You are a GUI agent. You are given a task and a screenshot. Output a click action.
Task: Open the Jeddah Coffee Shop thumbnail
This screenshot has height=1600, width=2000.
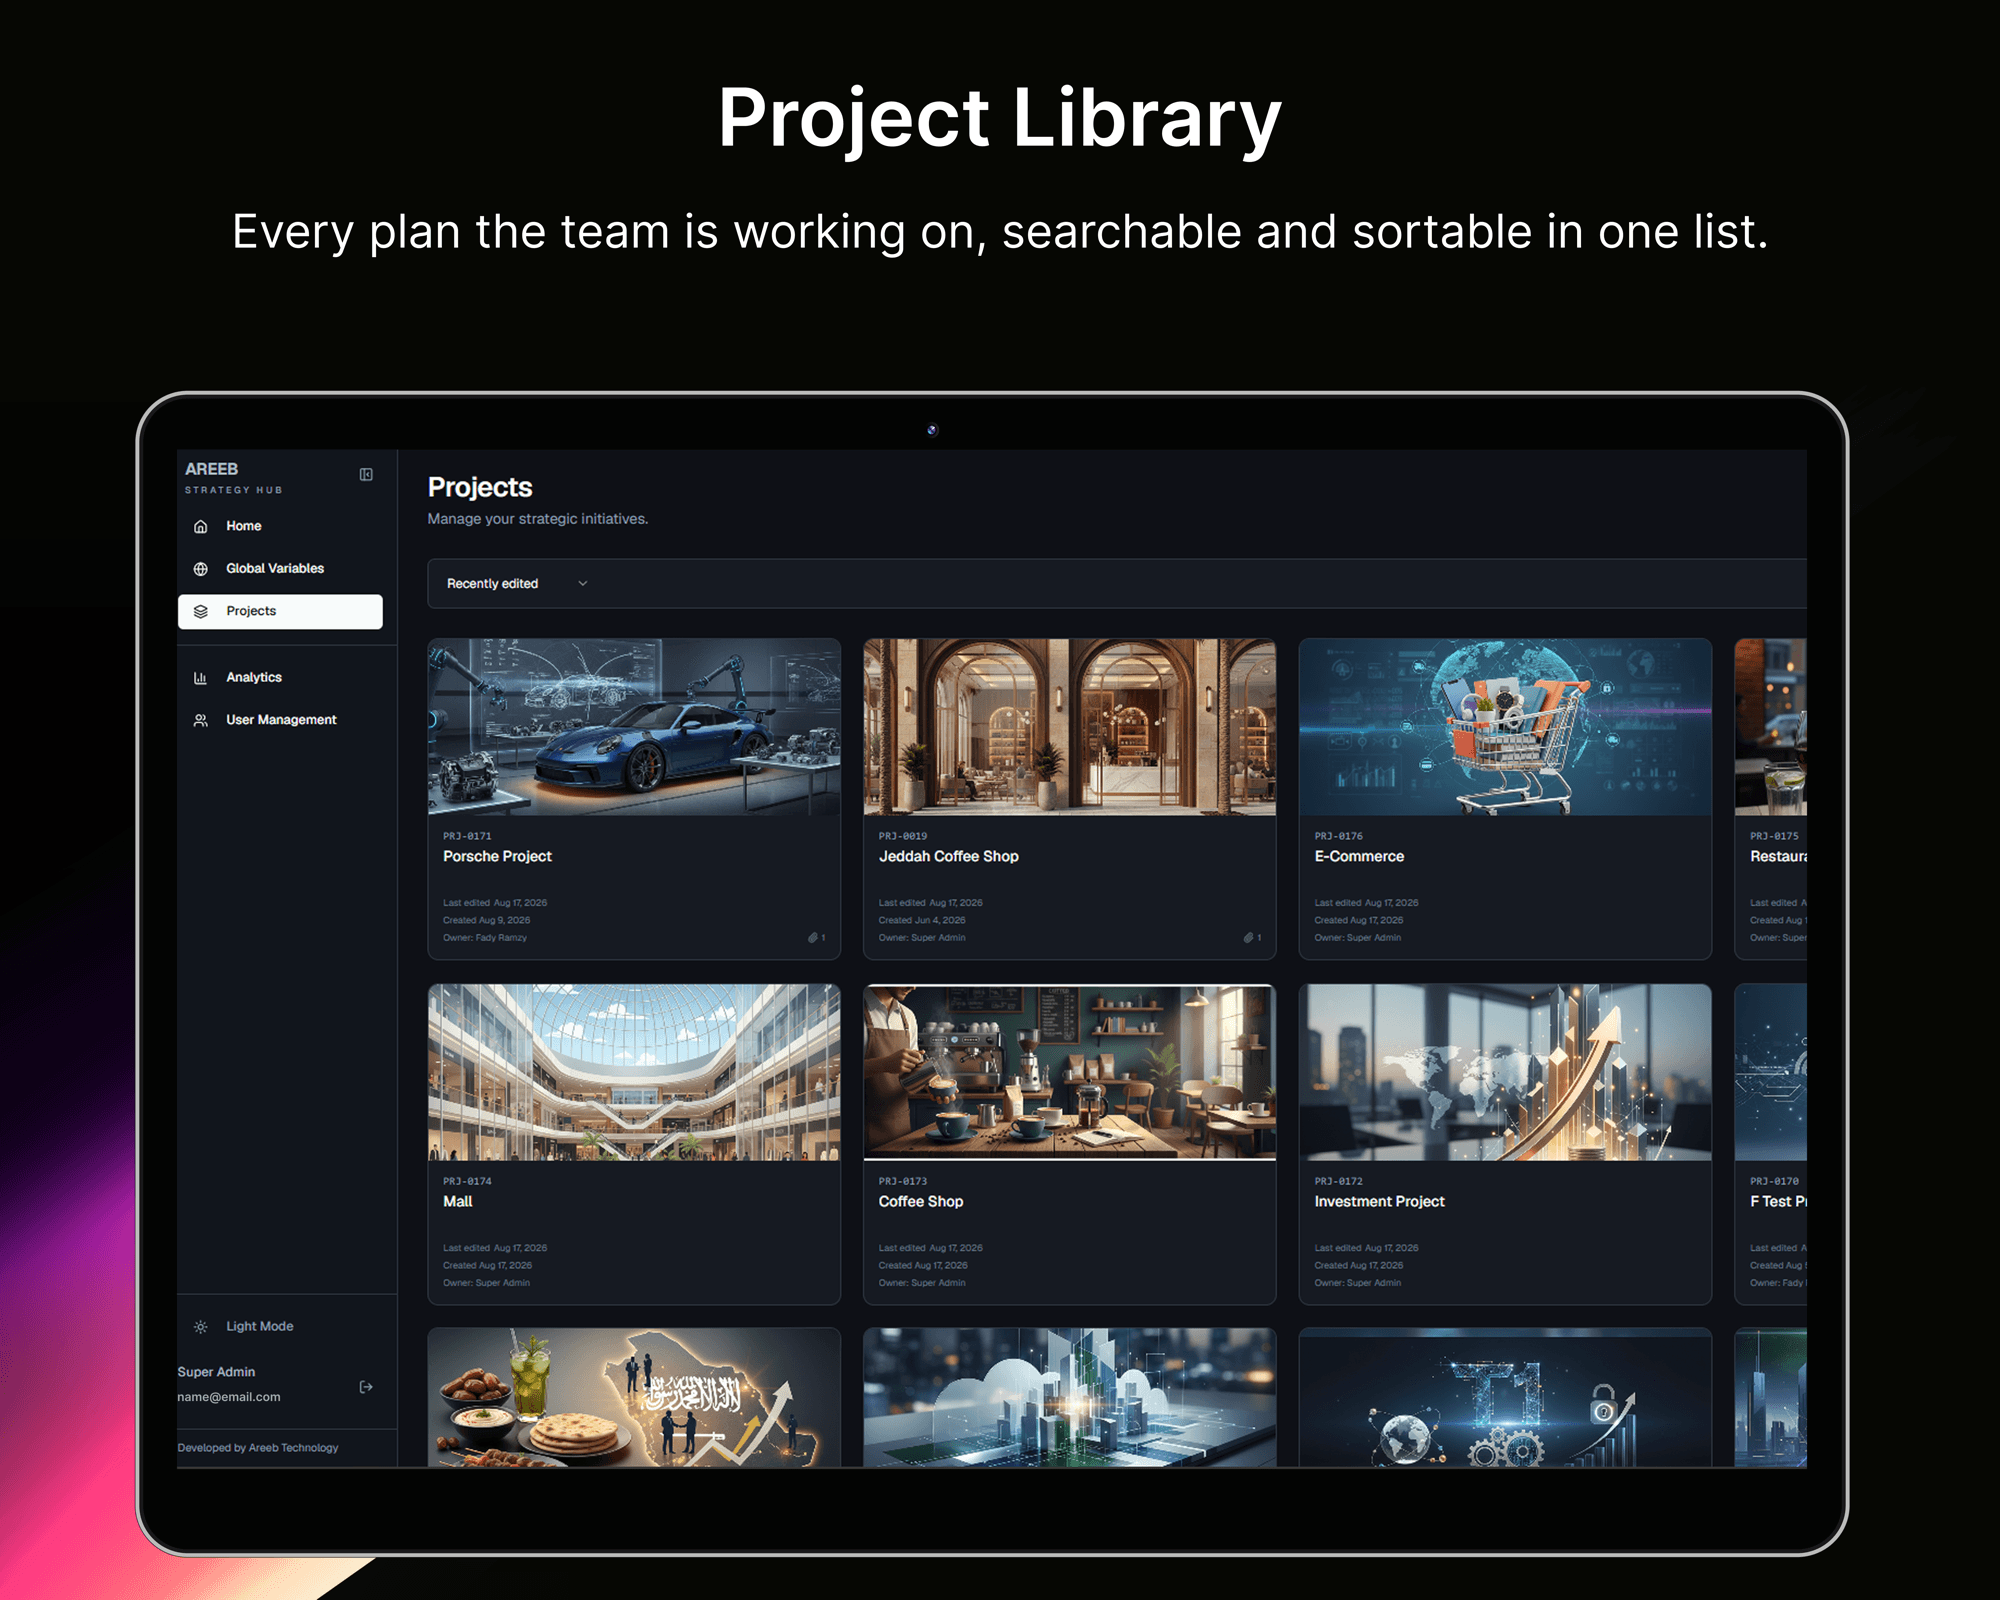tap(1069, 727)
